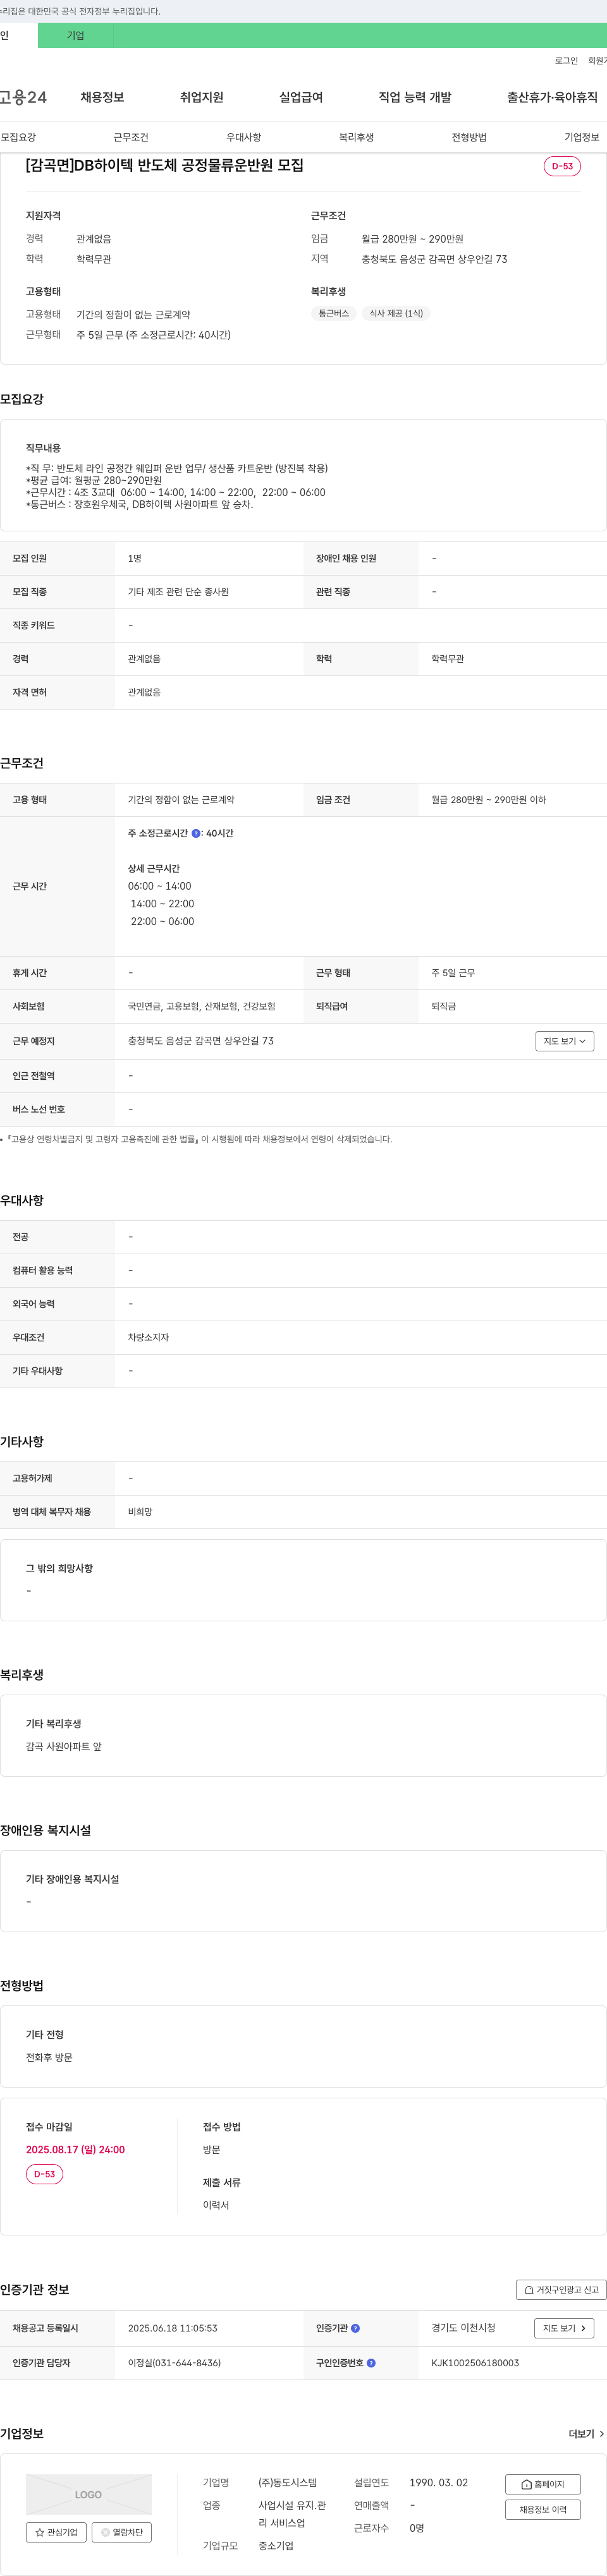Click the 열람차단 block button
Image resolution: width=607 pixels, height=2576 pixels.
click(122, 2532)
